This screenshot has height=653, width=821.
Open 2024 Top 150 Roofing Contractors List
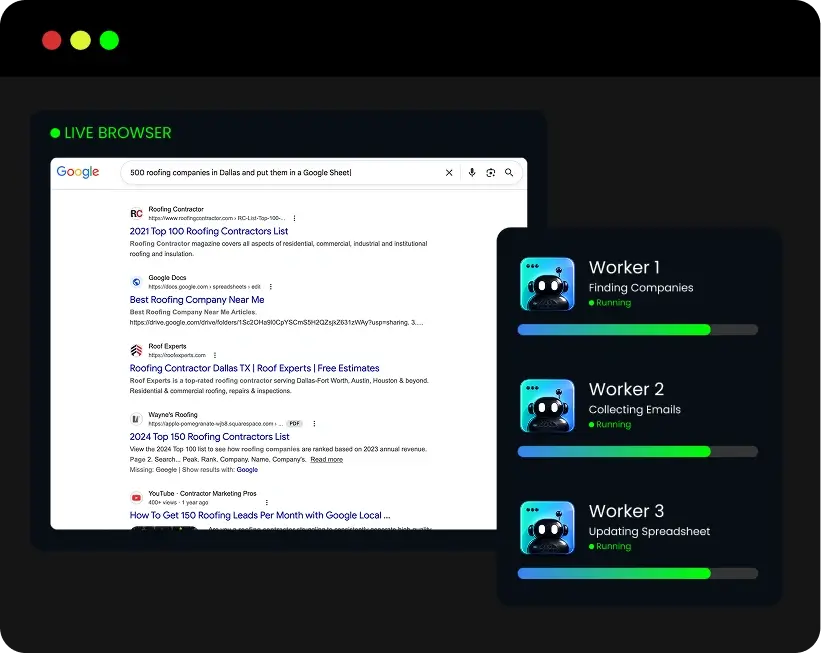point(209,437)
